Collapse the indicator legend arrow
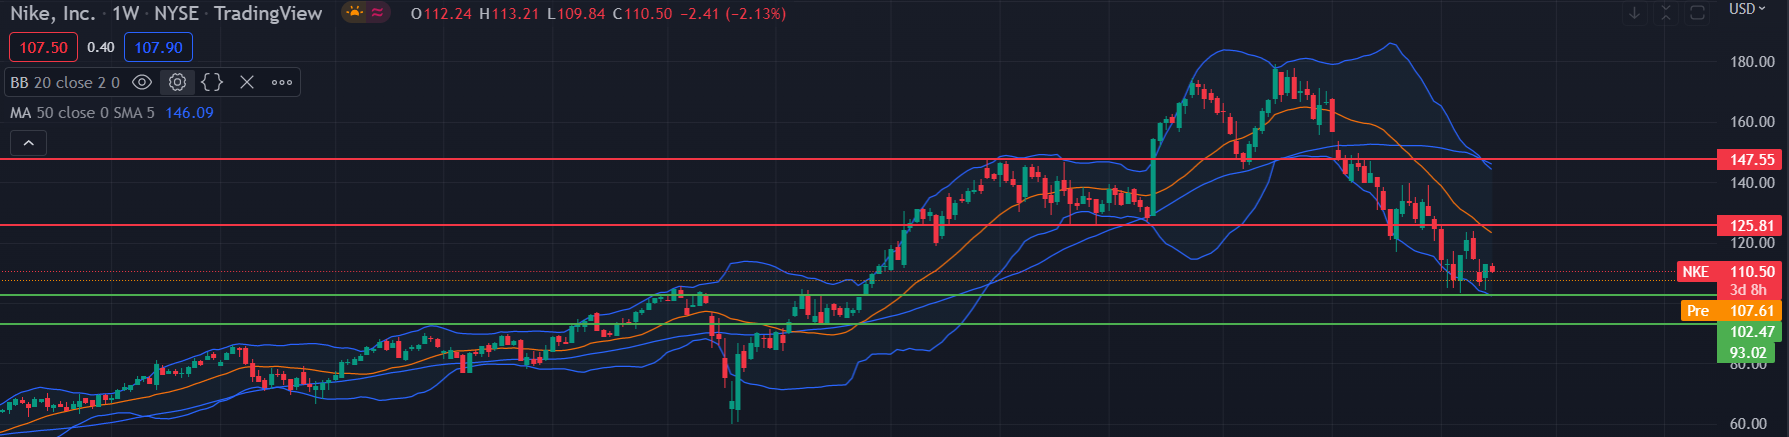 tap(29, 144)
